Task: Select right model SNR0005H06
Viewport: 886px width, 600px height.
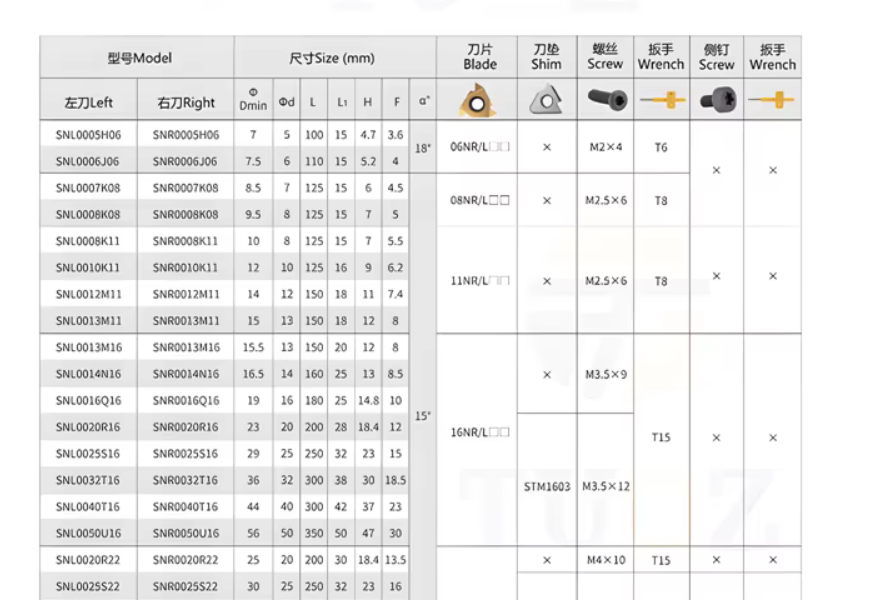Action: (186, 134)
